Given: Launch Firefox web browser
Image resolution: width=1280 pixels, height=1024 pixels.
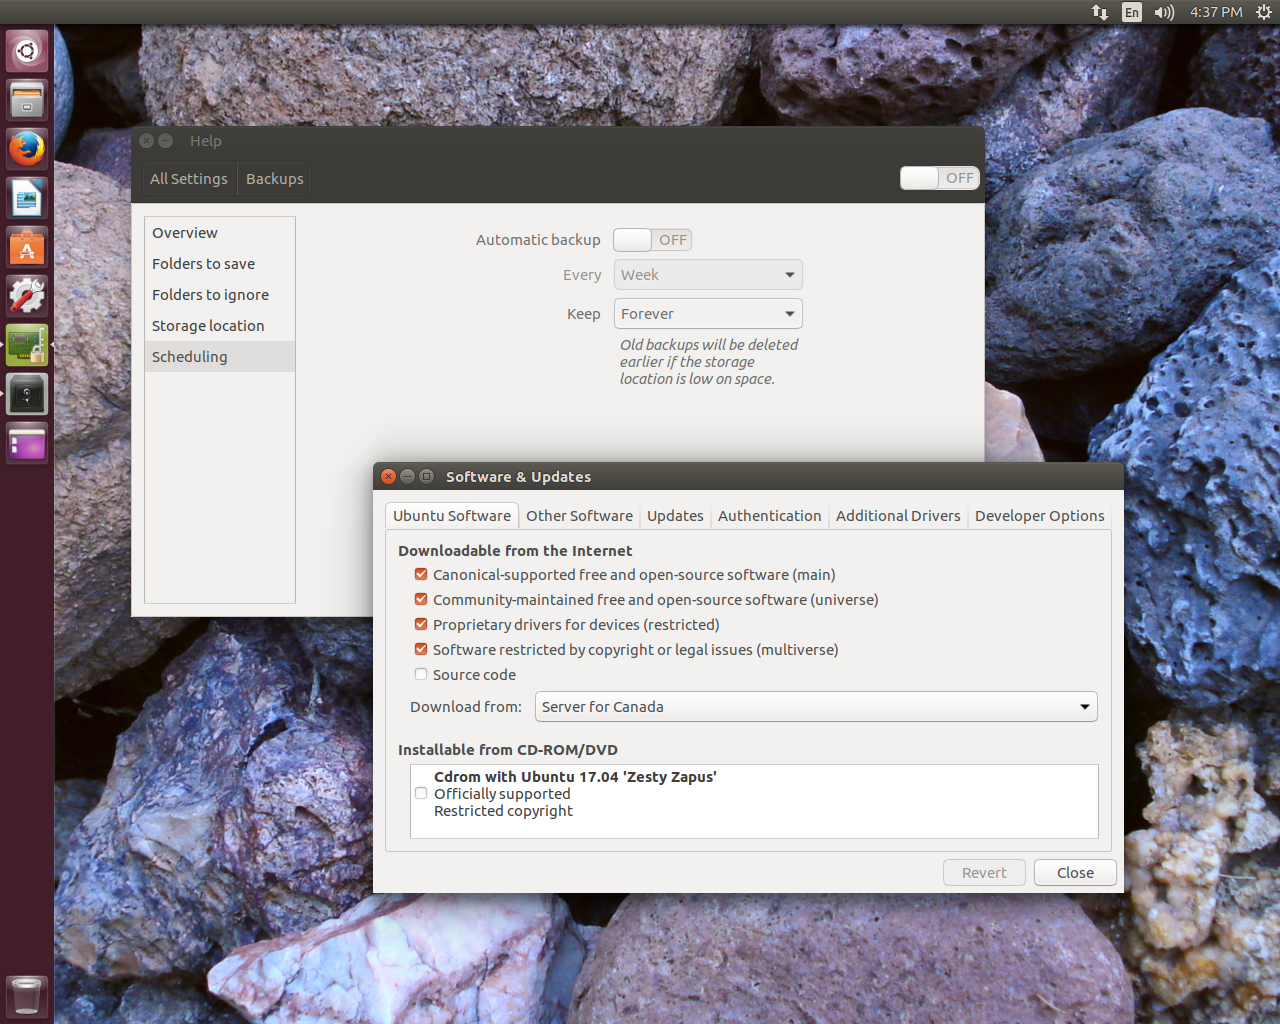Looking at the screenshot, I should 27,149.
